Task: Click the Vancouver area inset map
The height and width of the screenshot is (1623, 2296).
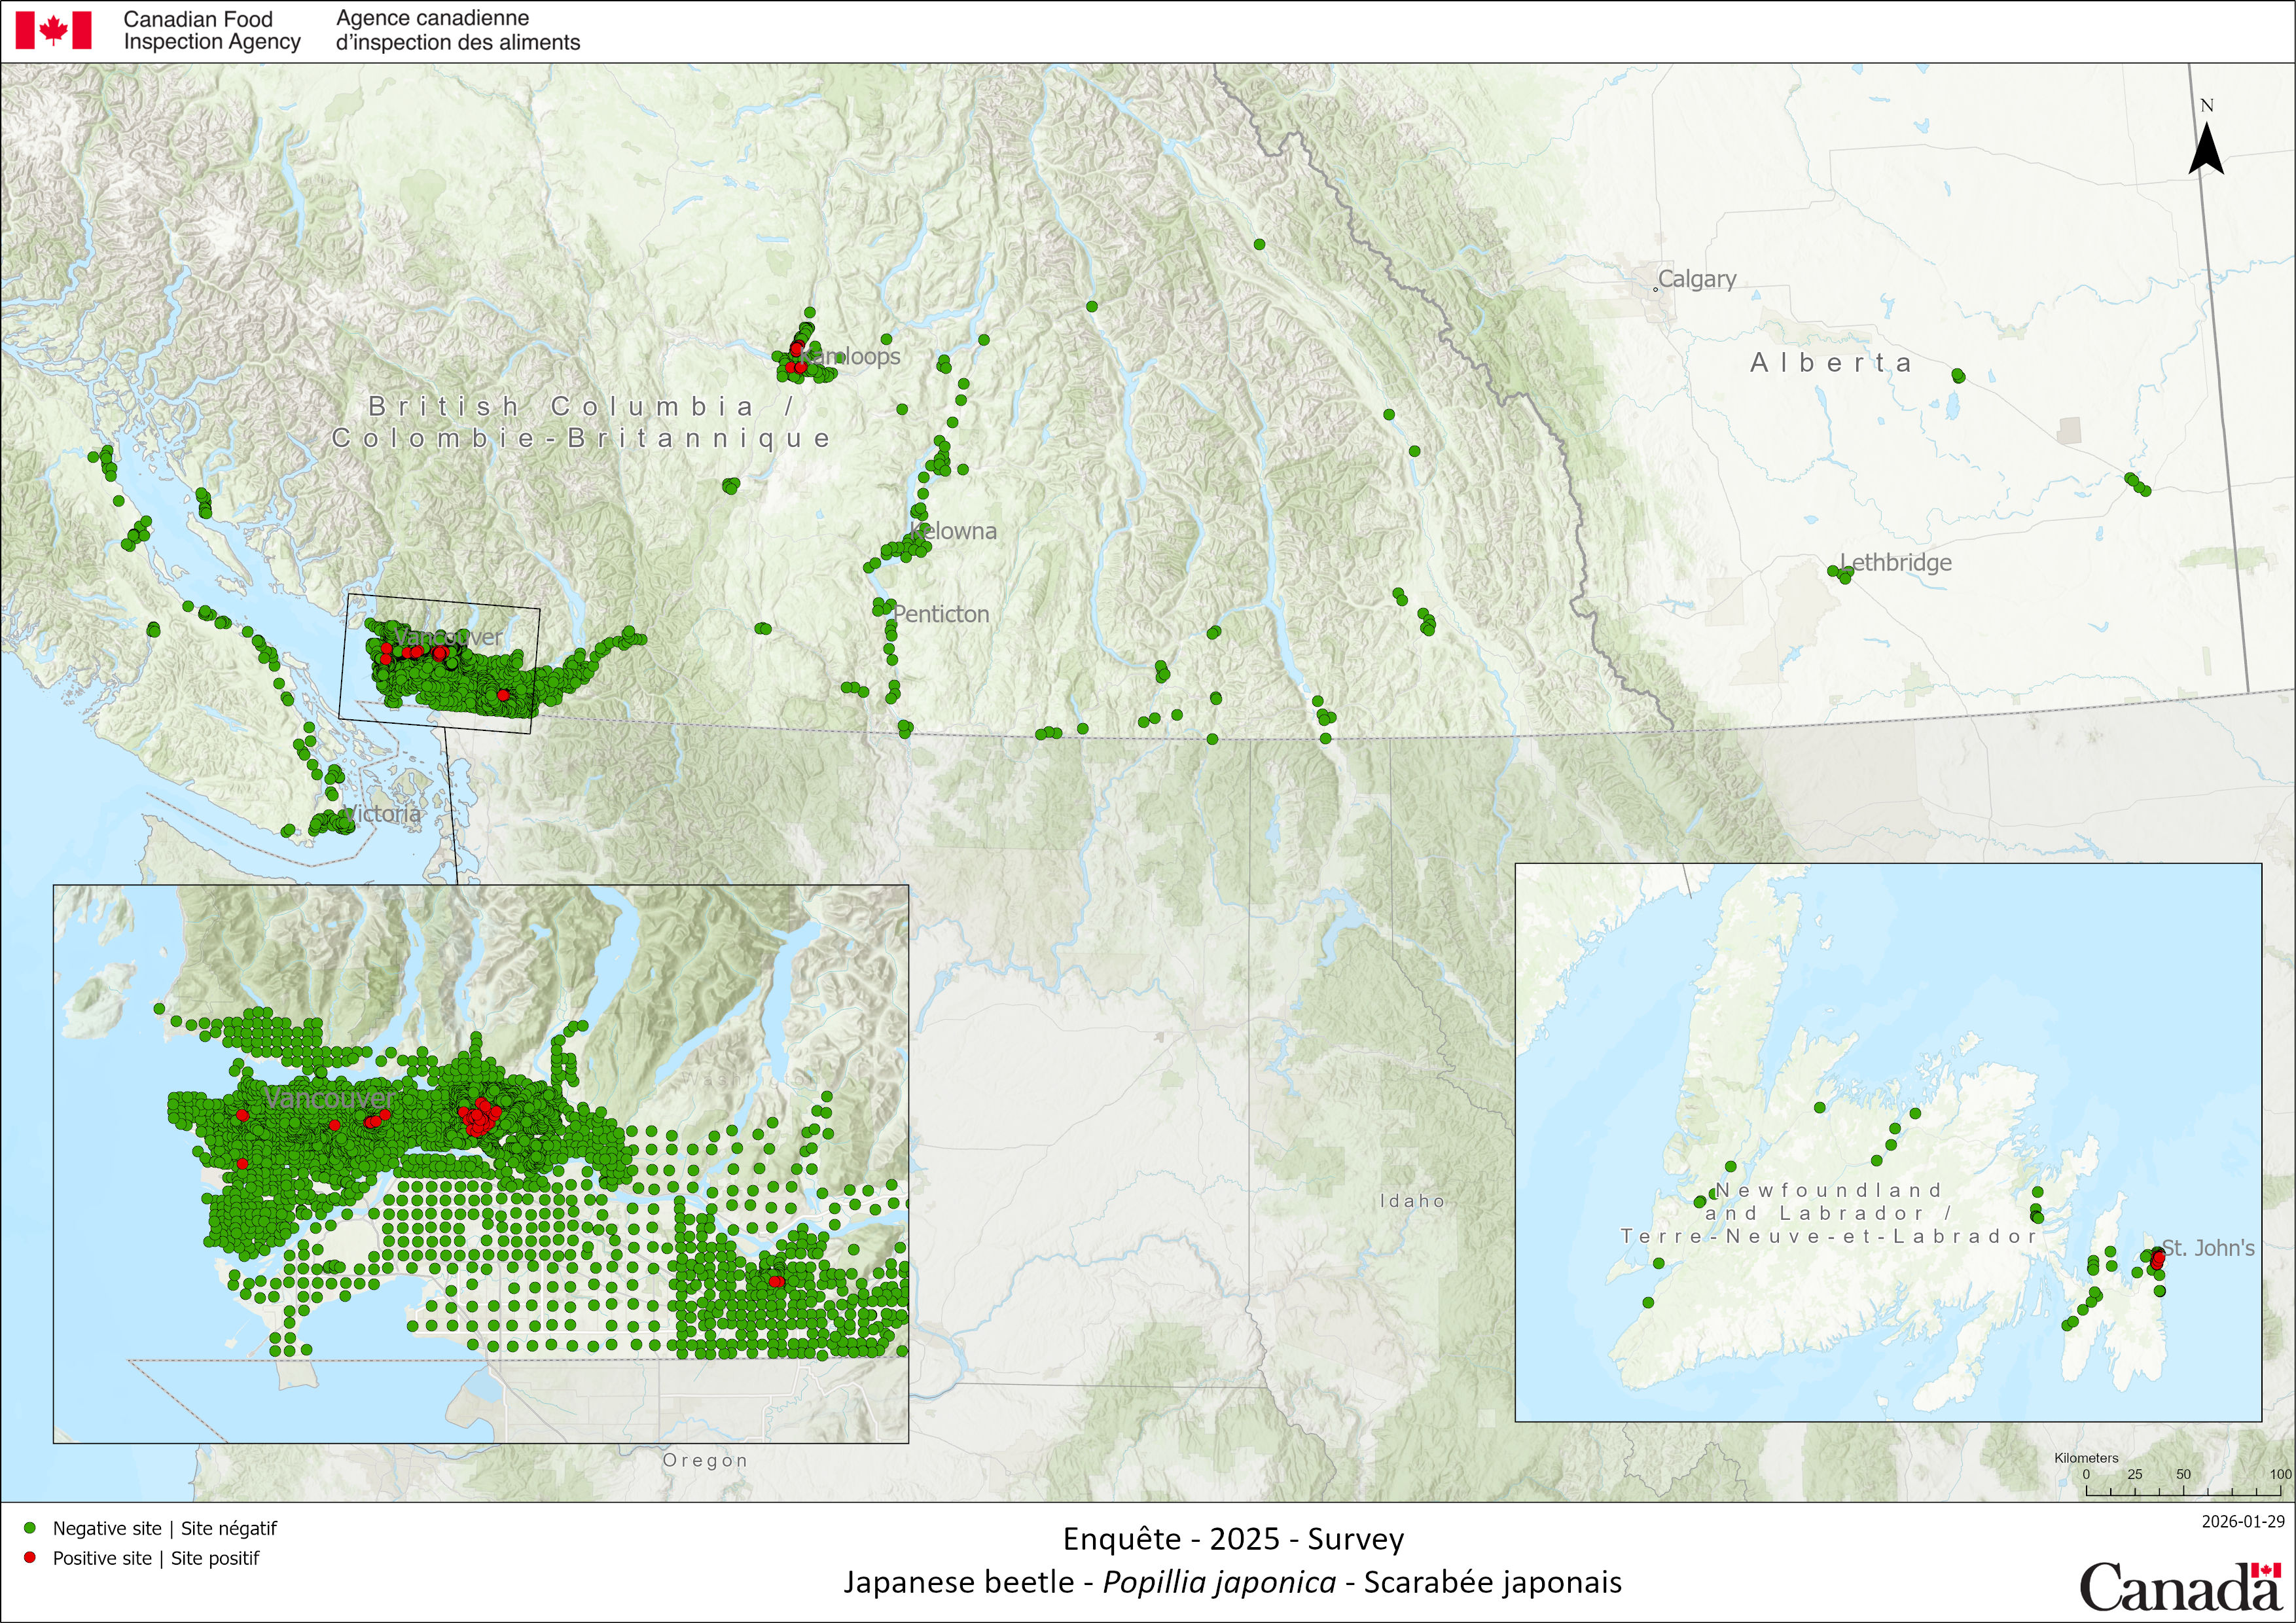Action: (481, 1163)
